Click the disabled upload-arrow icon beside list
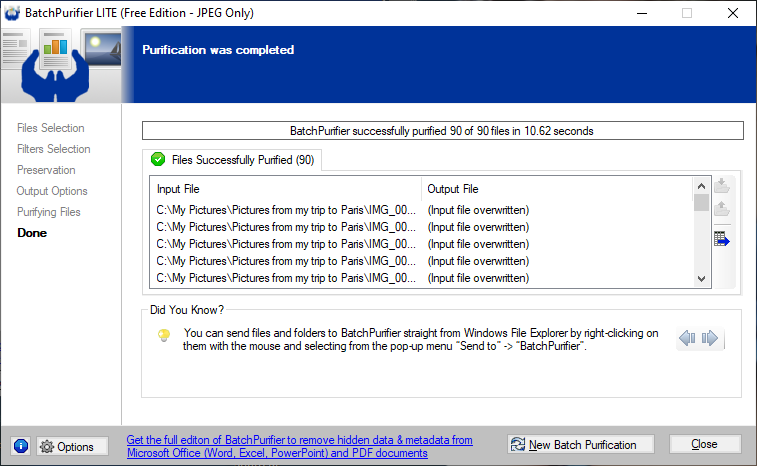 [x=722, y=209]
